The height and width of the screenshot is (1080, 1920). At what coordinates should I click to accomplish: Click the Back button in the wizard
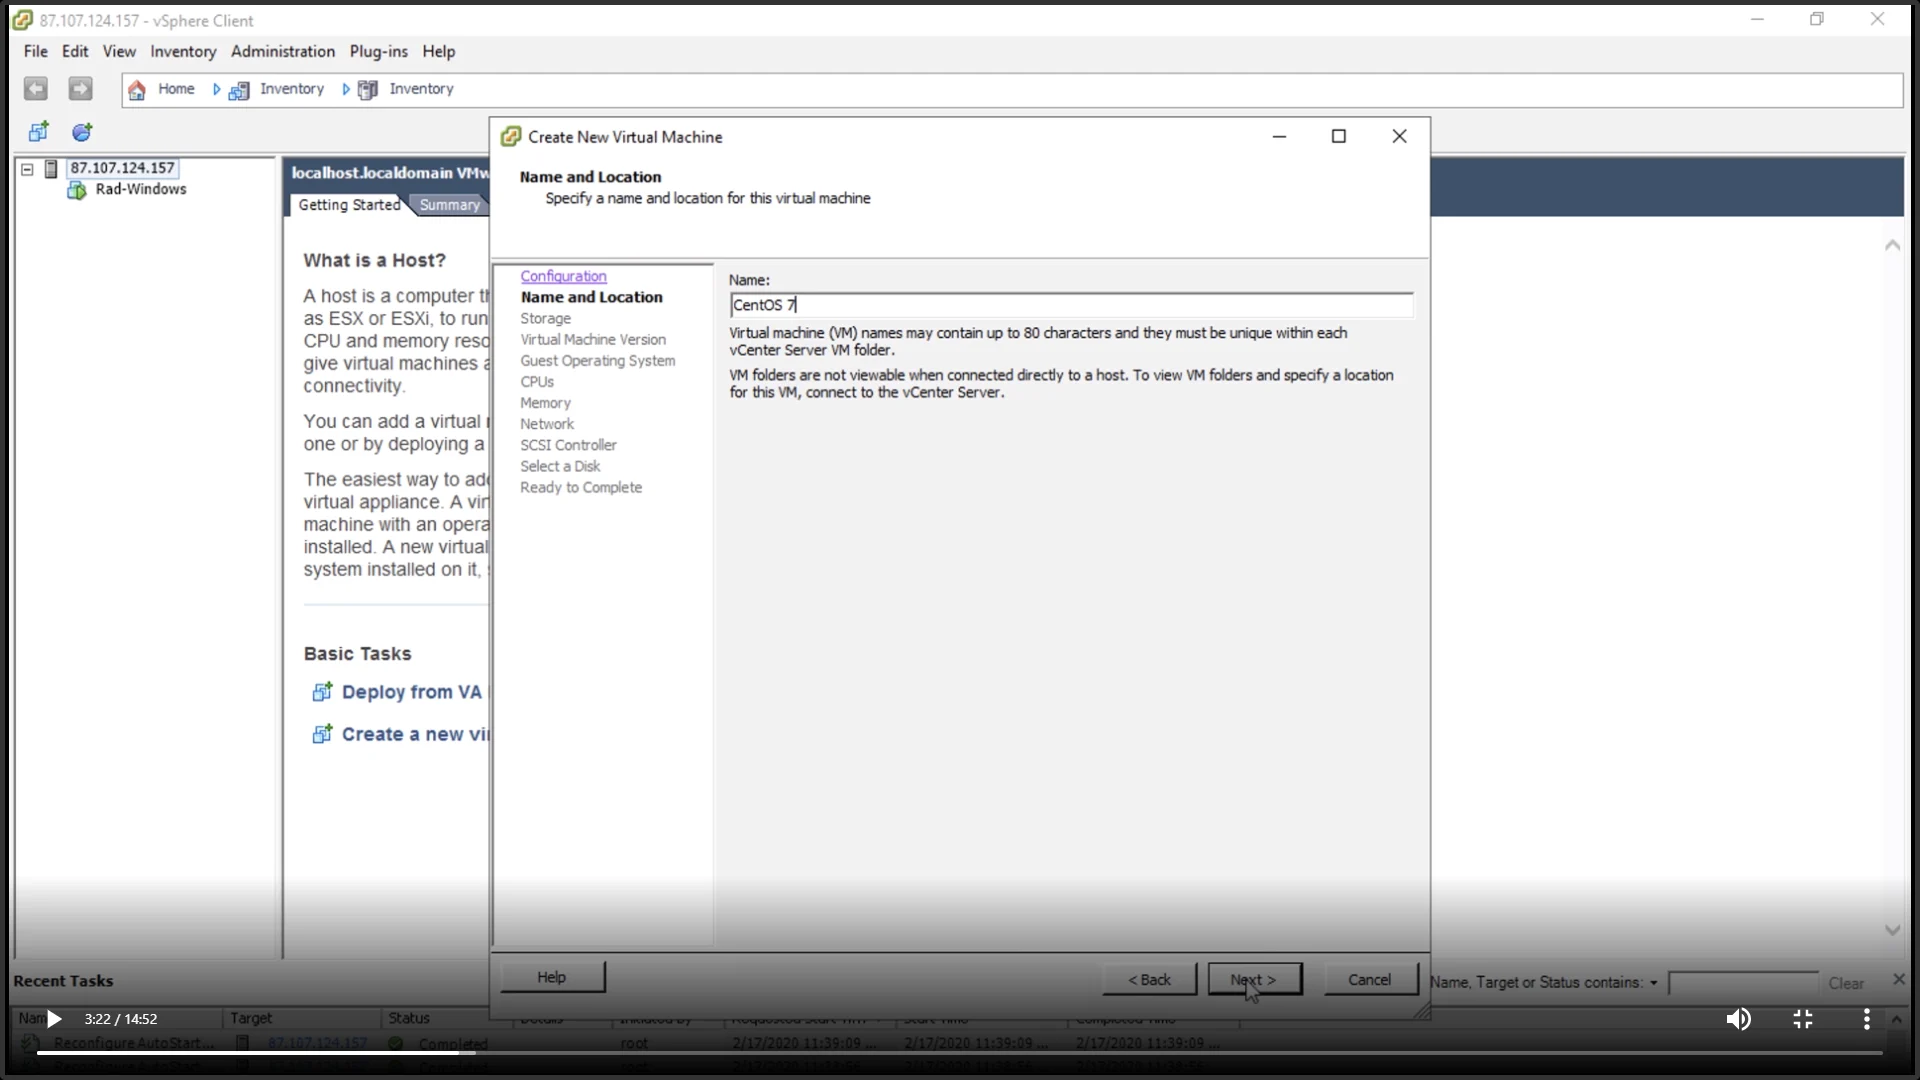(1149, 979)
